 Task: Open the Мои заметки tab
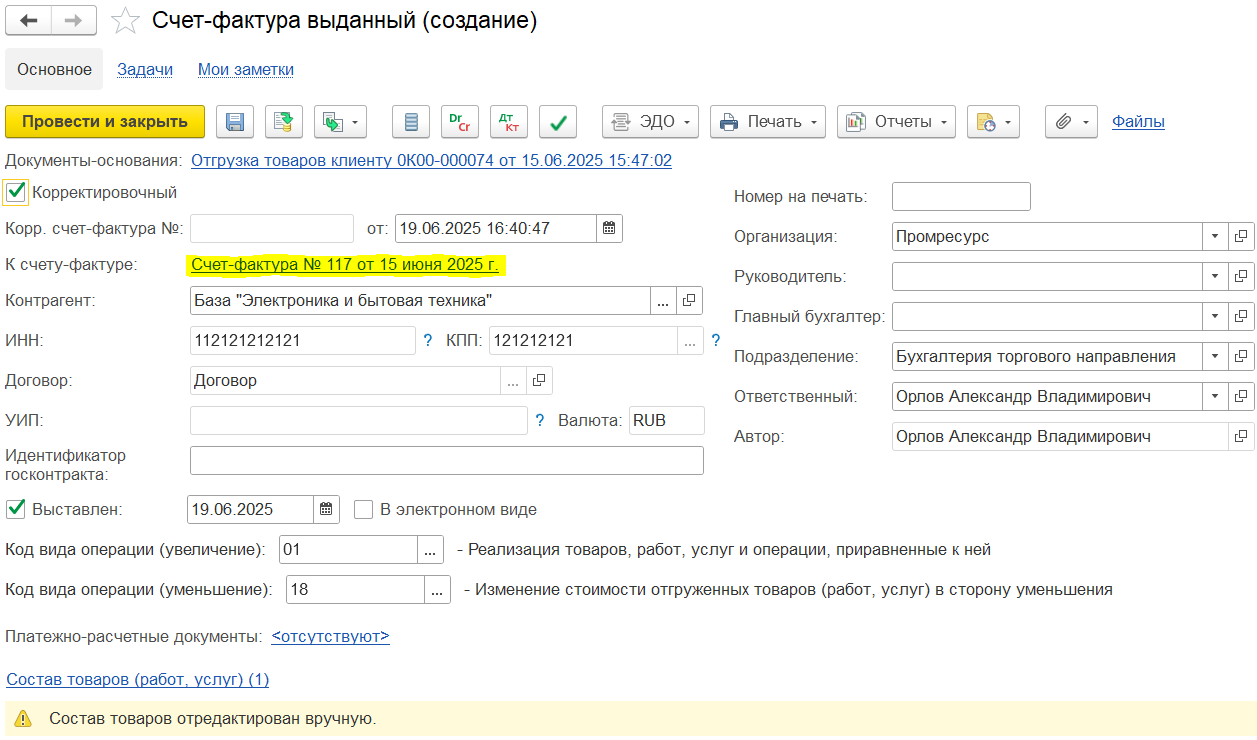(246, 69)
